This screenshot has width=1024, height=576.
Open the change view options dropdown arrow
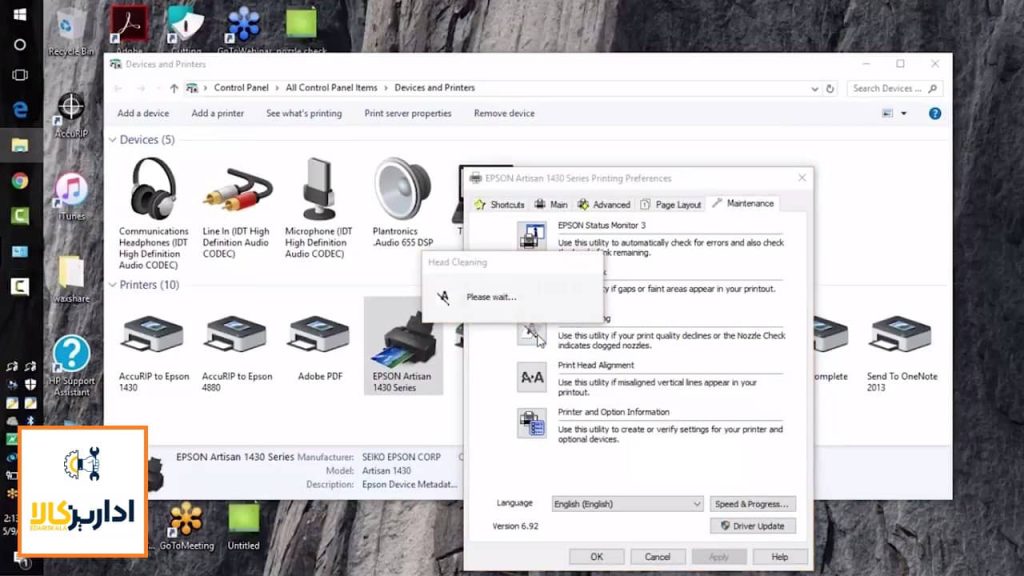click(904, 114)
